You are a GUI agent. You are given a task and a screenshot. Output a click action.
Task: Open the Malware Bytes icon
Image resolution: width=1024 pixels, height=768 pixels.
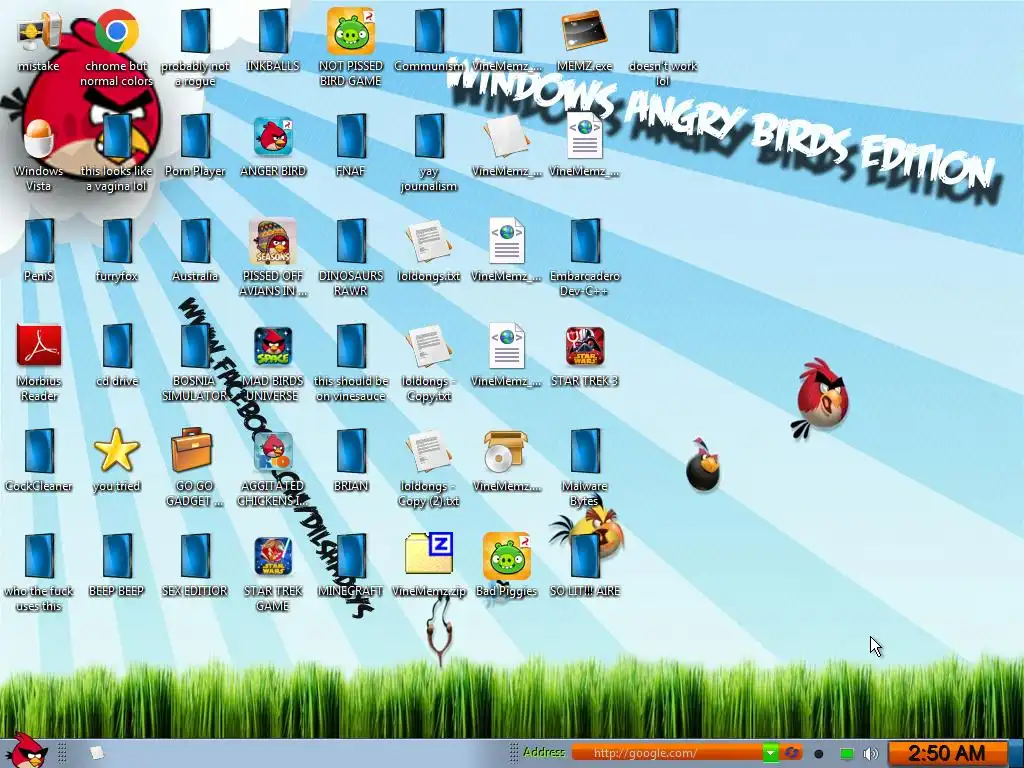click(584, 451)
